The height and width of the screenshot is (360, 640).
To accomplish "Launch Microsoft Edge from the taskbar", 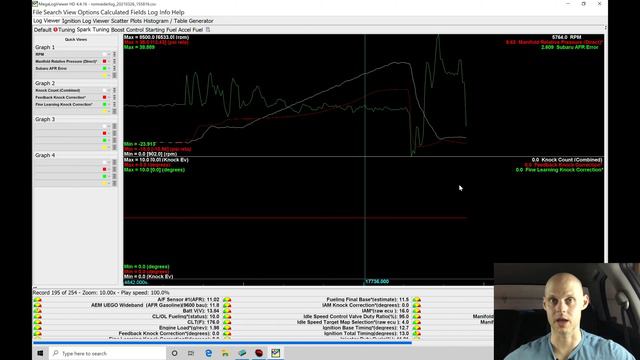I will coord(209,353).
